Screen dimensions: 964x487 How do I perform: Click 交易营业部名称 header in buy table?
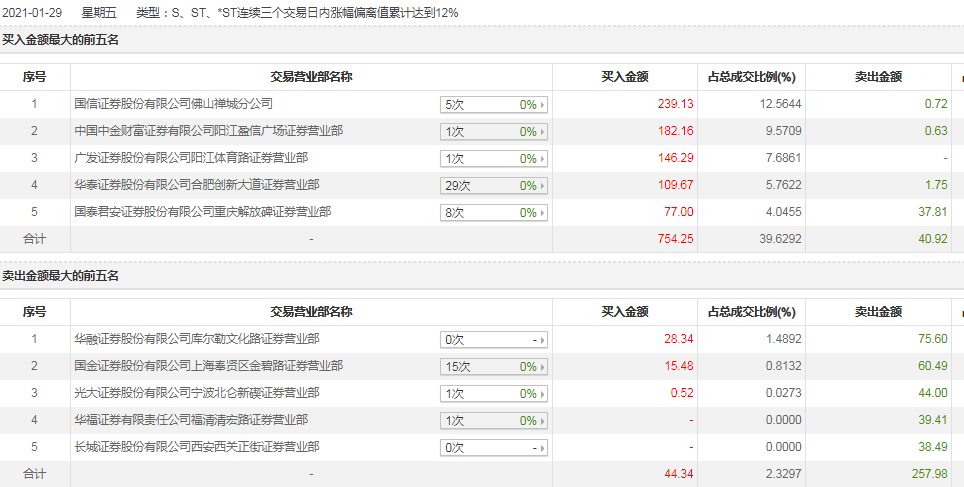click(311, 77)
